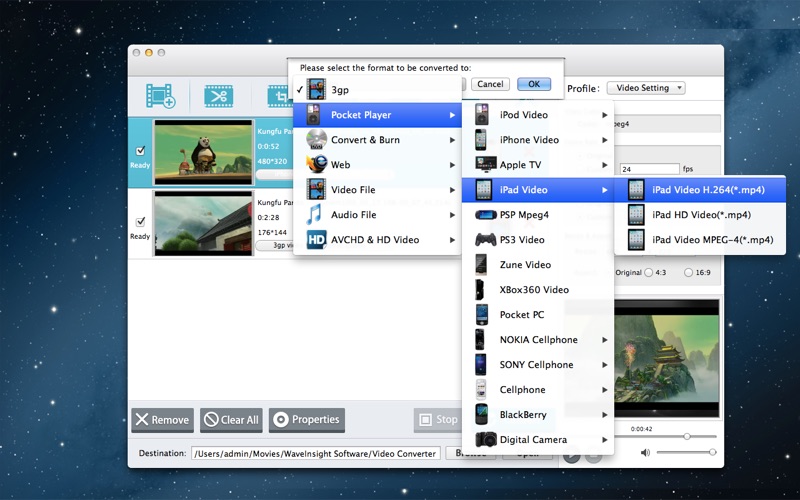Click the Add Video film icon in toolbar
This screenshot has width=800, height=500.
pos(161,96)
